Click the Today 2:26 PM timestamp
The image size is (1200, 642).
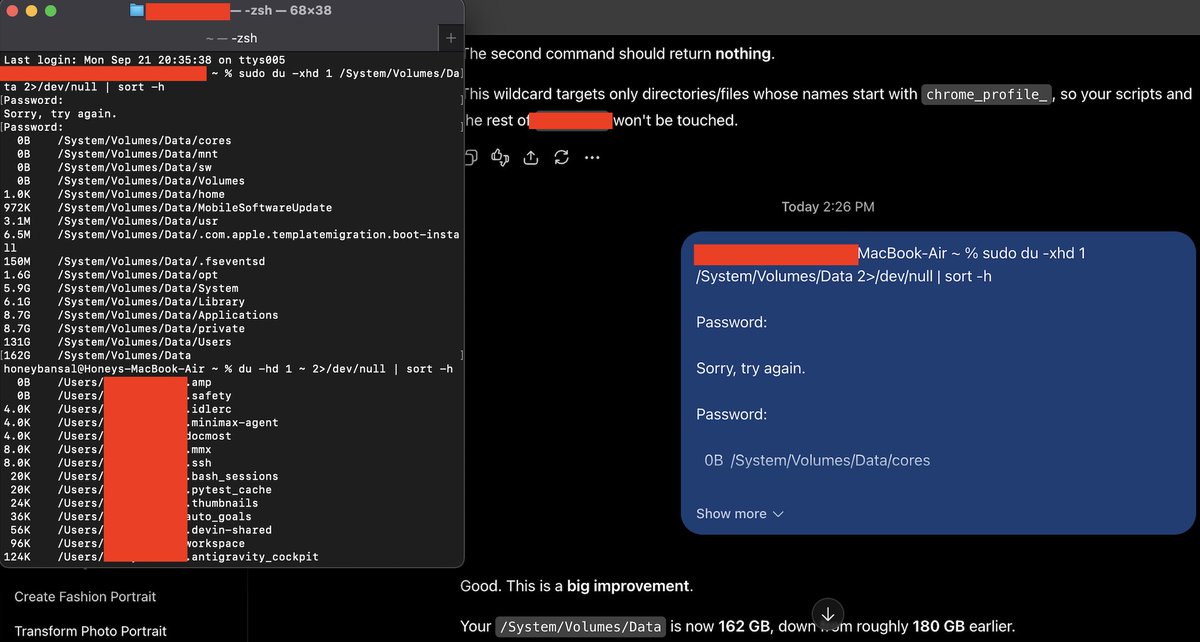pos(828,207)
